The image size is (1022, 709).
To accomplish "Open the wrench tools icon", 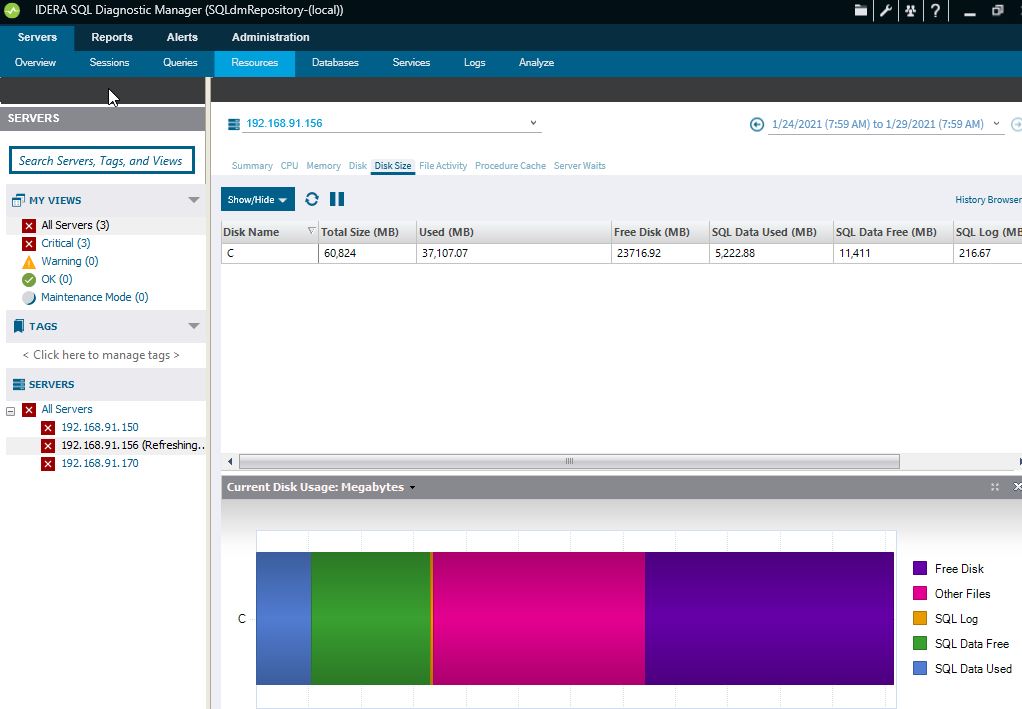I will coord(885,10).
